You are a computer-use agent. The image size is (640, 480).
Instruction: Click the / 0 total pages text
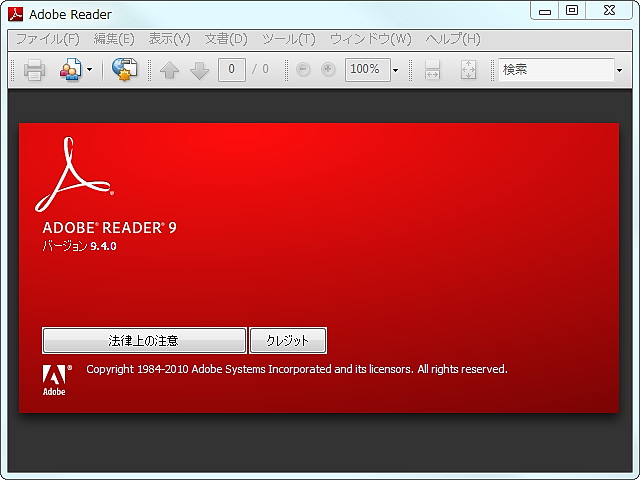pos(260,69)
